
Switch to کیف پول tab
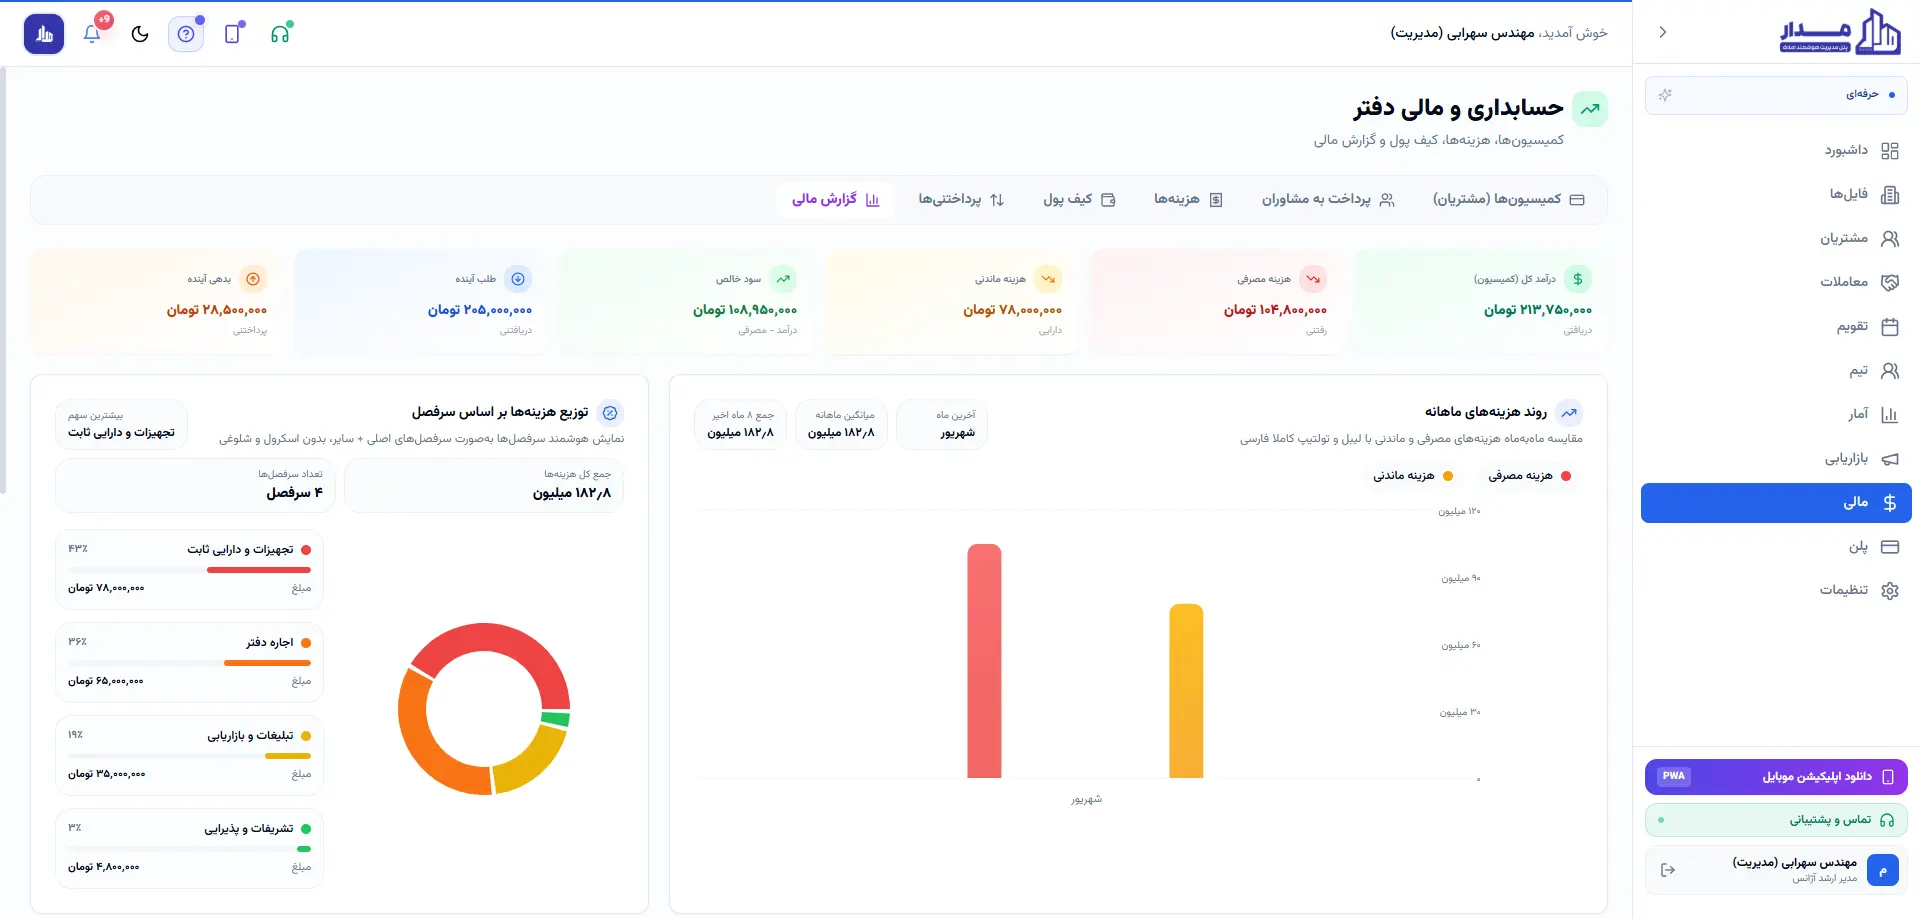1079,200
